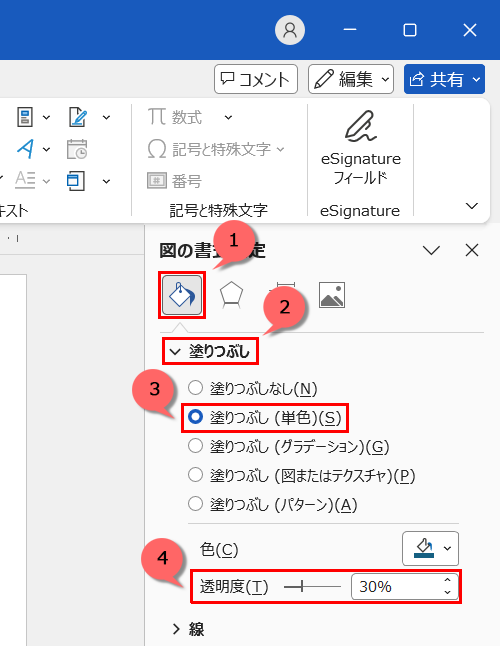Click the 透明度 transparency slider

[x=312, y=586]
